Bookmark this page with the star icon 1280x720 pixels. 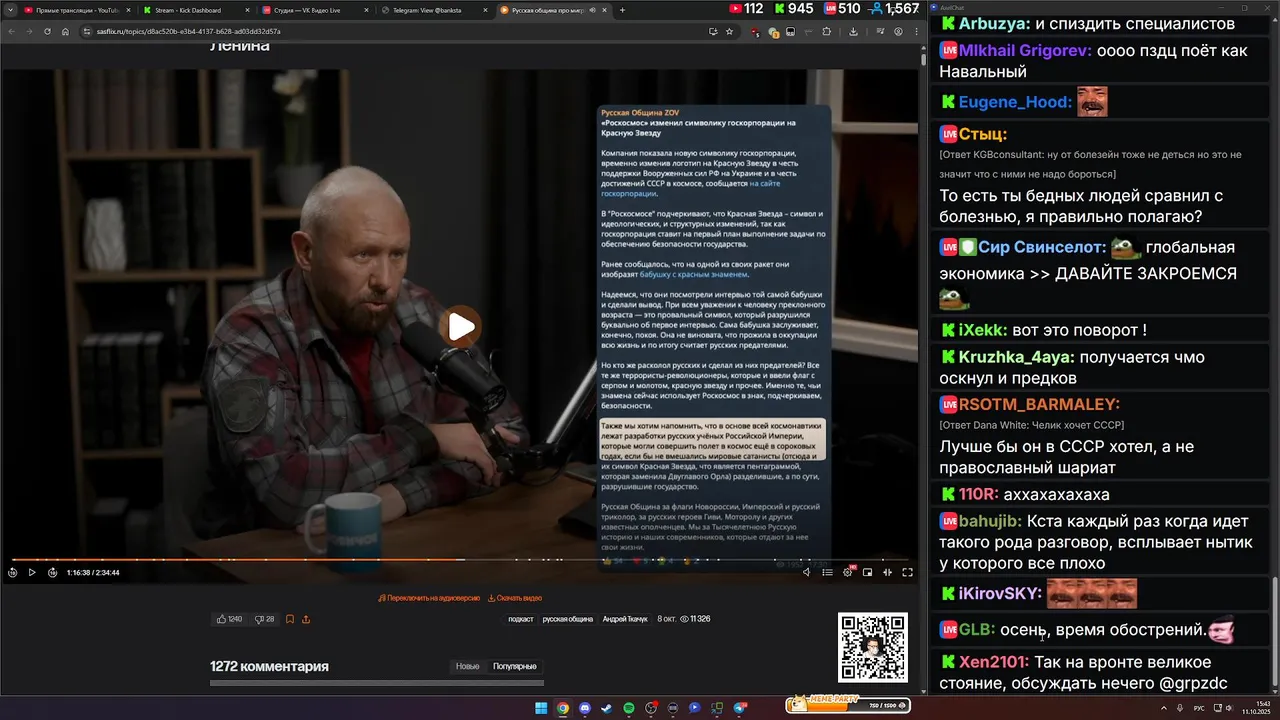coord(729,31)
